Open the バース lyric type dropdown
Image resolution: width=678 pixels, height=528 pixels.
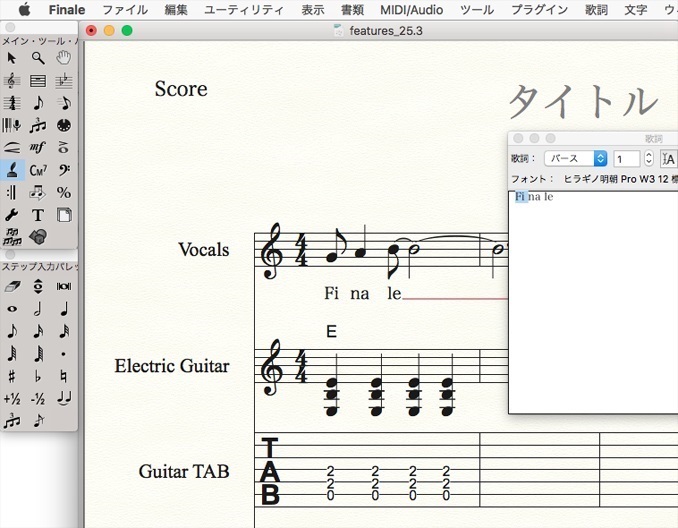[576, 159]
